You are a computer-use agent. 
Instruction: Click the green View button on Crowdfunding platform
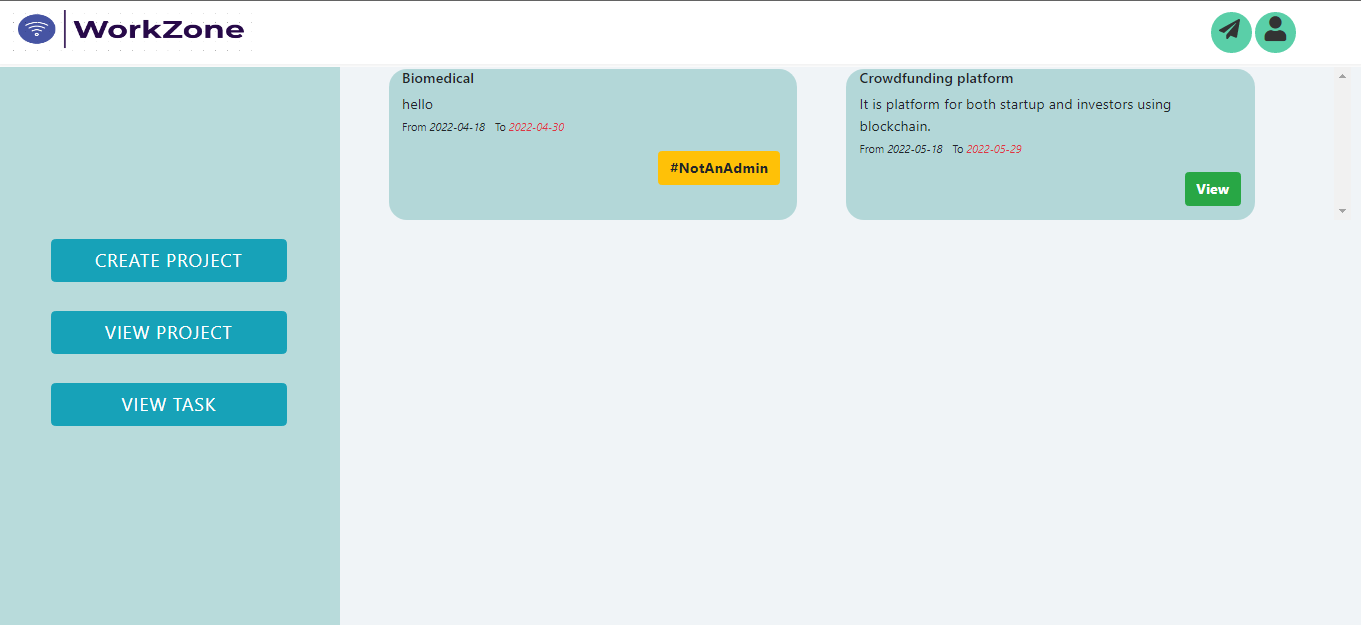pos(1212,188)
